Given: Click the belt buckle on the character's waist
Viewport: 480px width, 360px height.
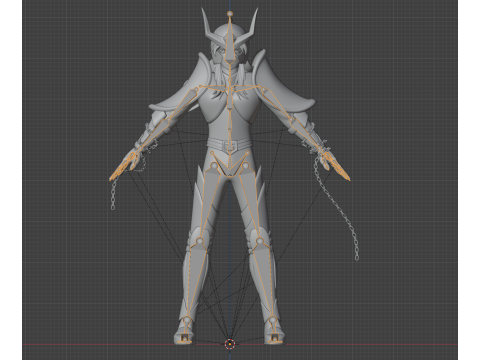Looking at the screenshot, I should pyautogui.click(x=229, y=146).
